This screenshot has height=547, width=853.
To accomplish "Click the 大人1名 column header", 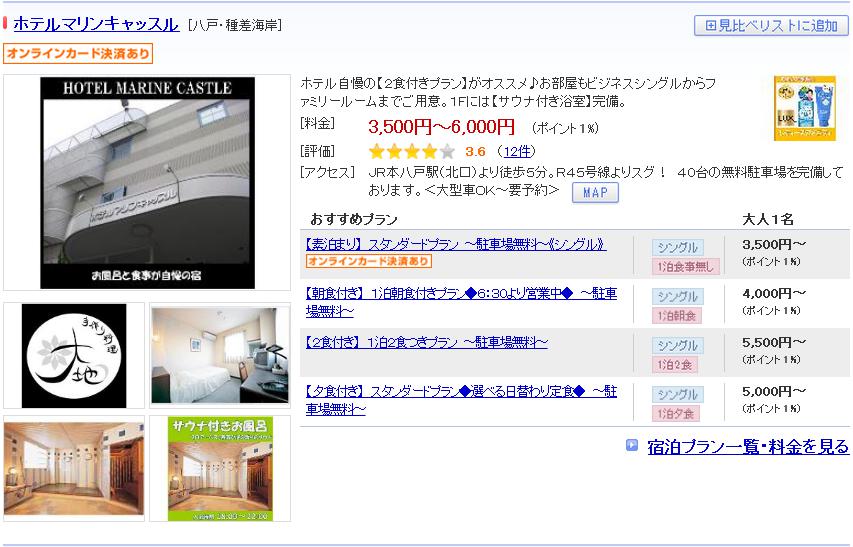I will (768, 219).
